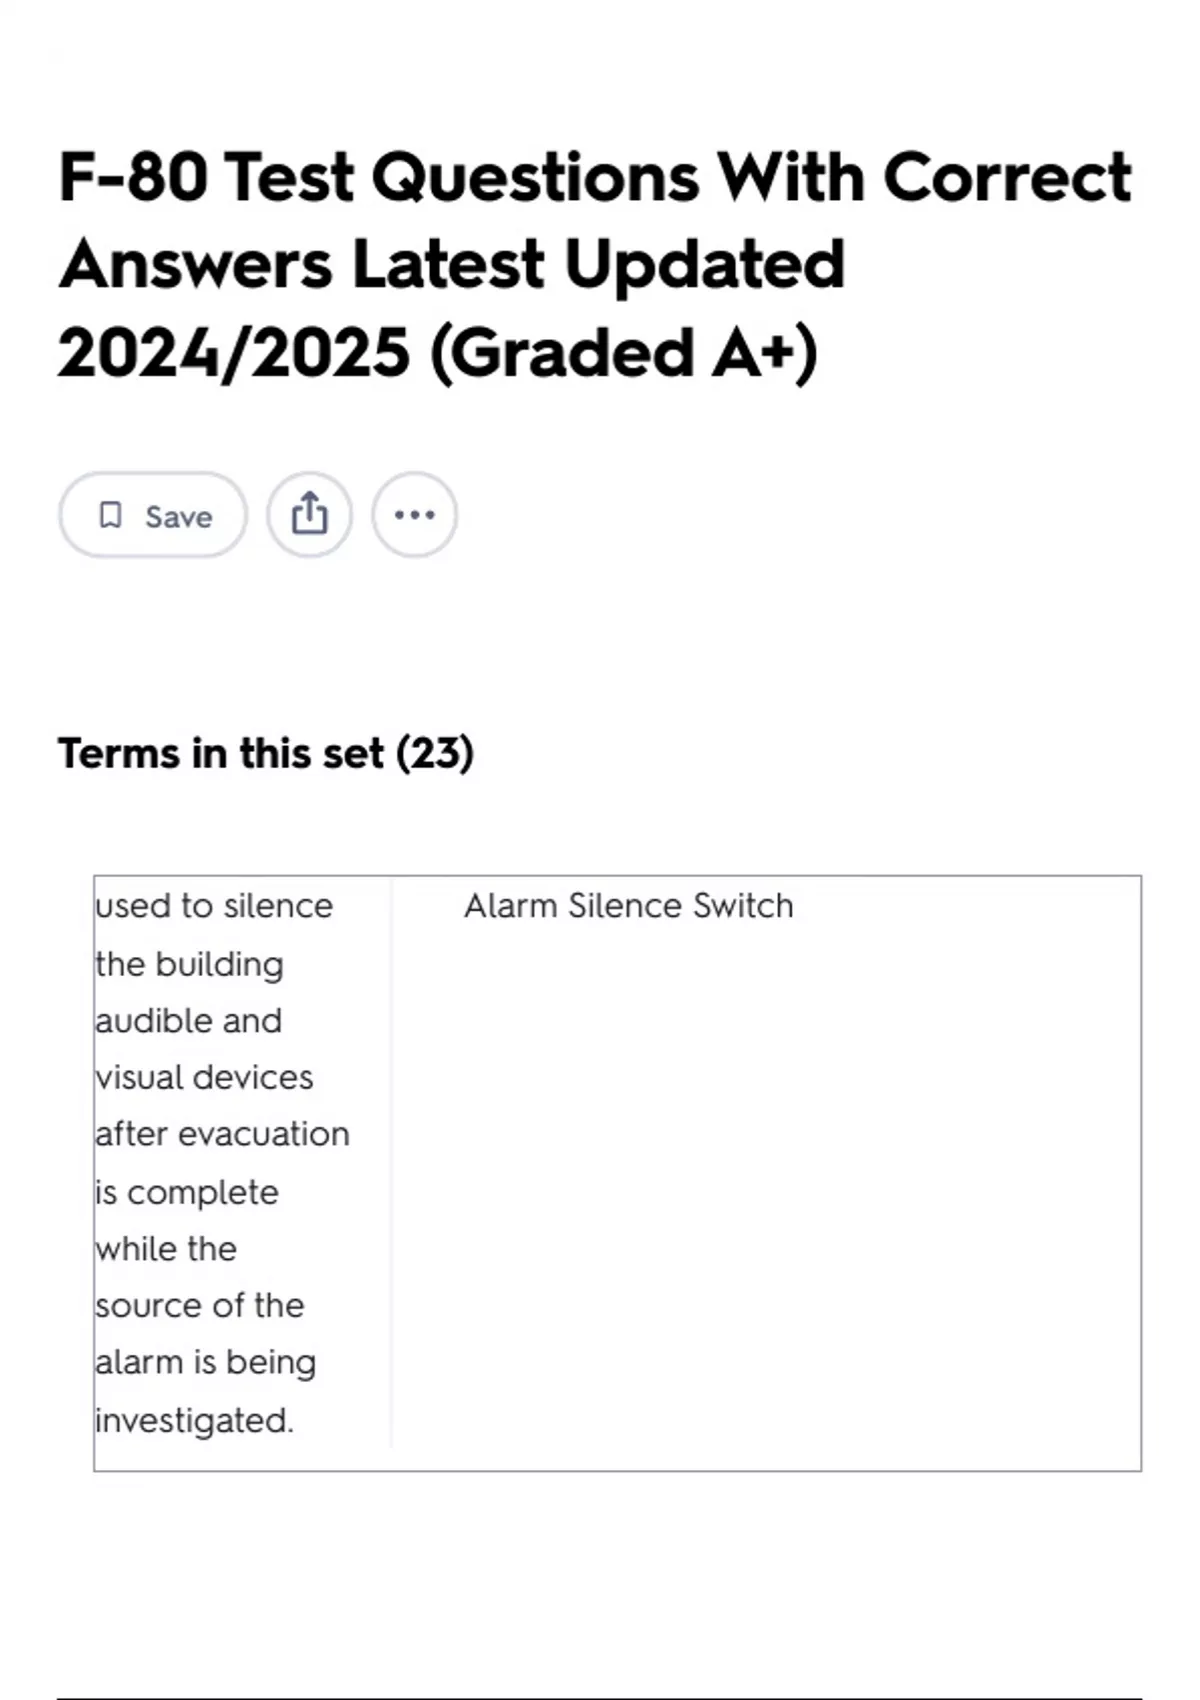Click the 'the building' text line
This screenshot has width=1200, height=1700.
[x=190, y=965]
